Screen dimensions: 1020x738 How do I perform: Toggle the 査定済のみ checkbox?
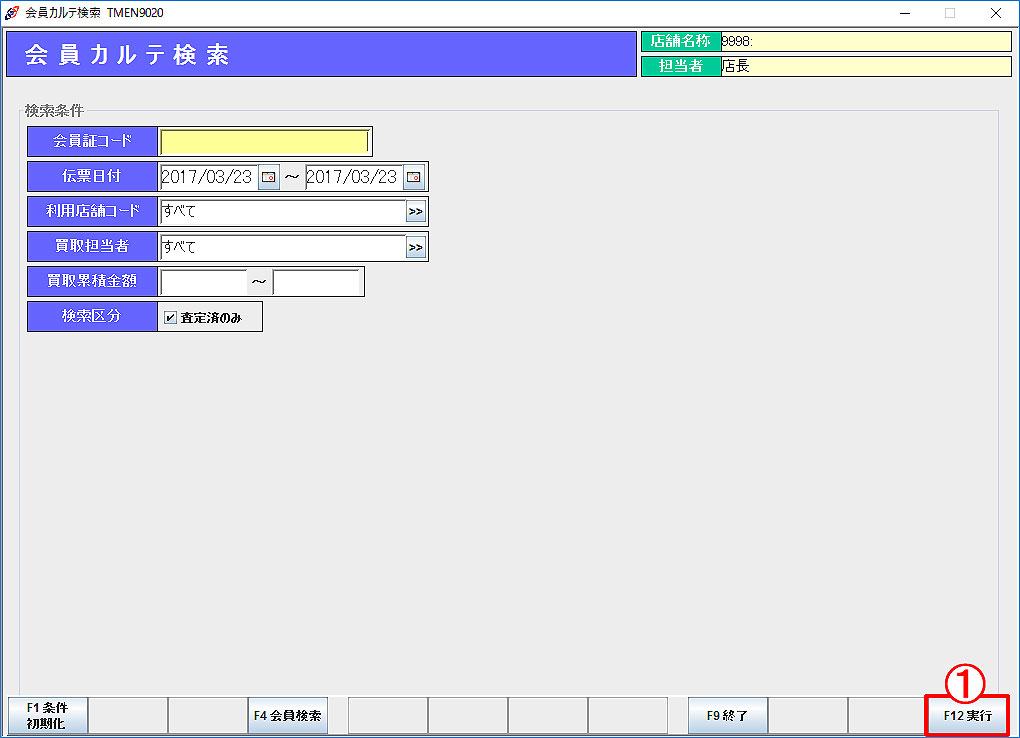170,318
